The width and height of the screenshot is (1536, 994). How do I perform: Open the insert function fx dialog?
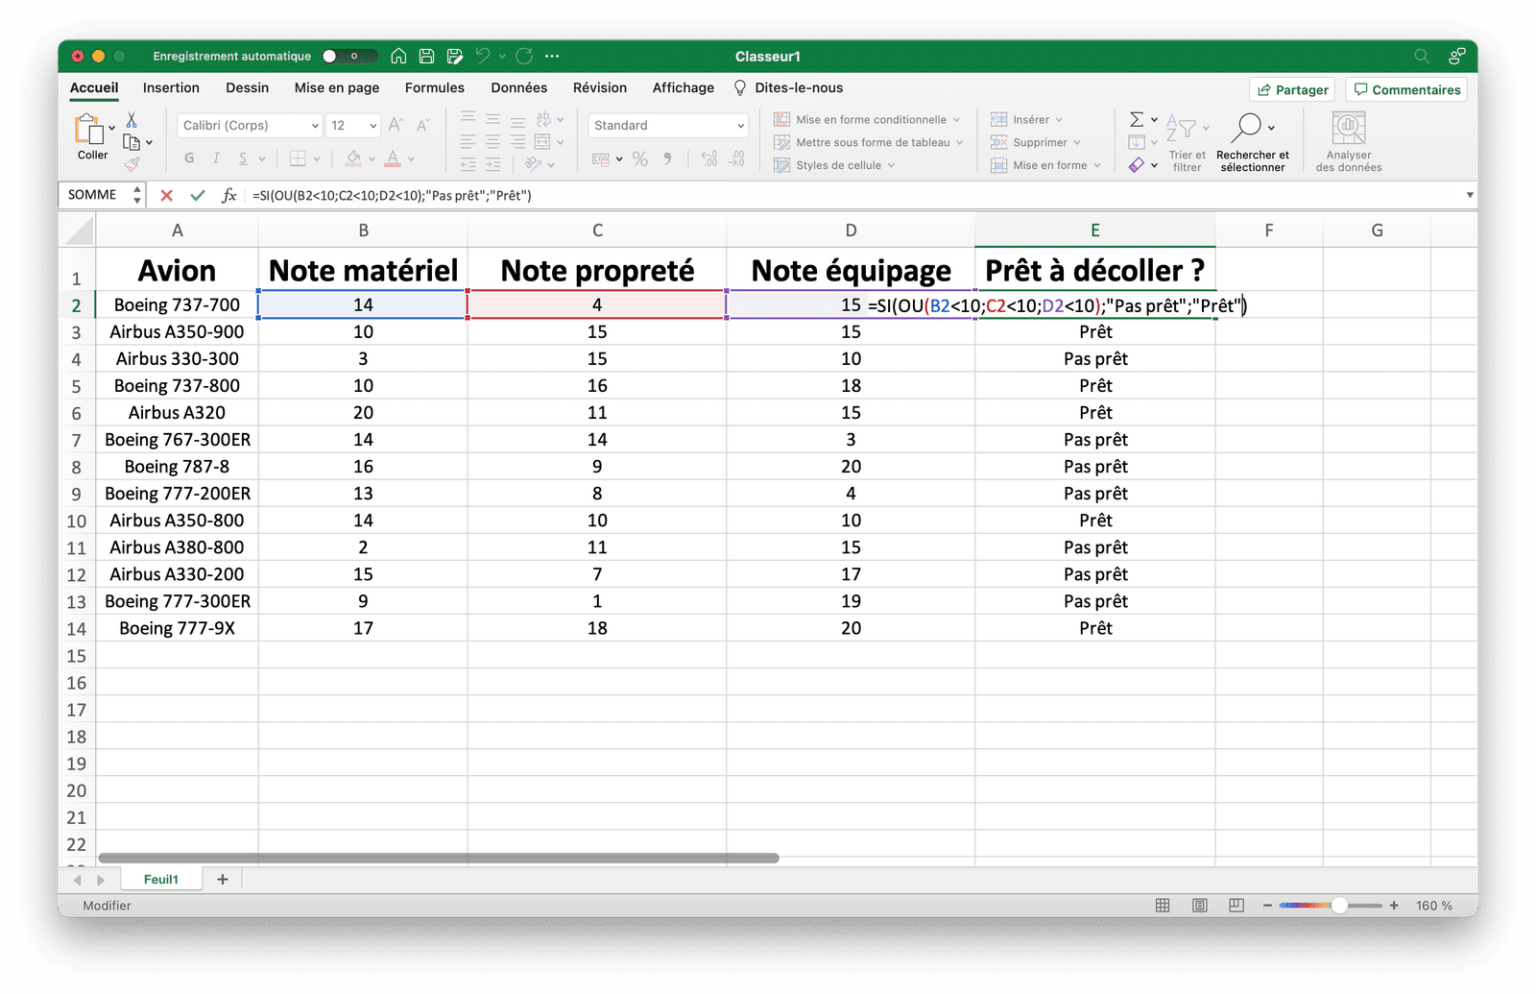(229, 196)
